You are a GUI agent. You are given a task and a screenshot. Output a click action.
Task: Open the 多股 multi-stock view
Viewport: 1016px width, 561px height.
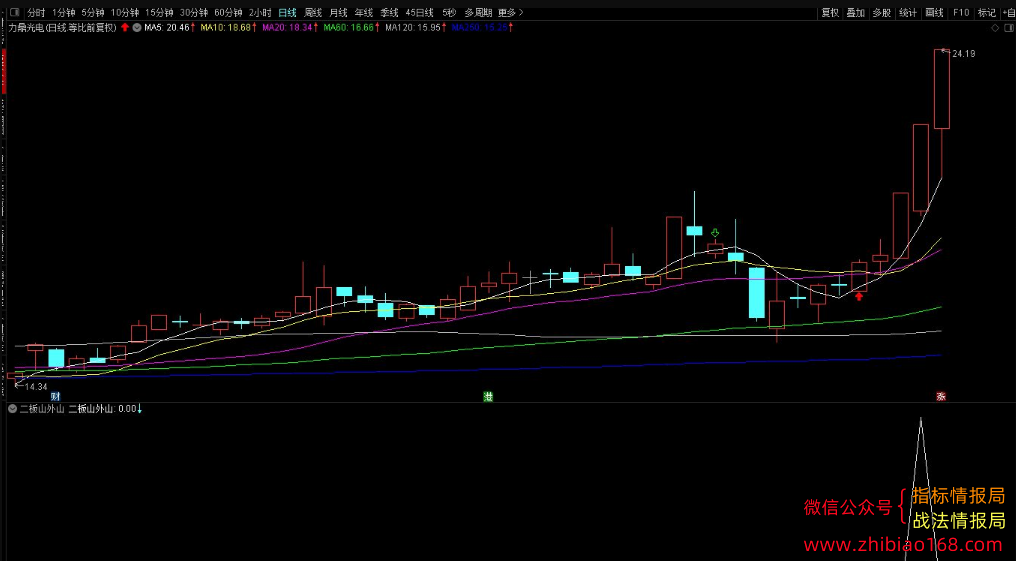(881, 12)
